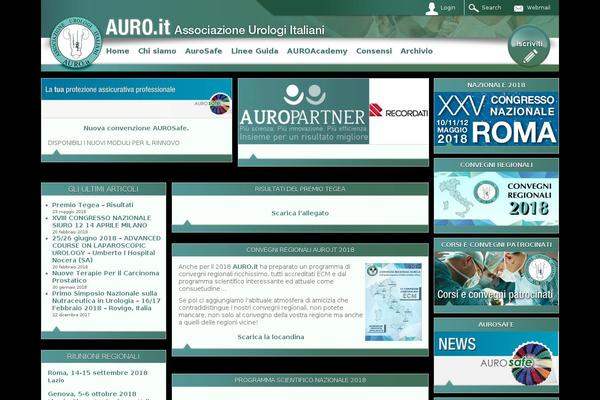The height and width of the screenshot is (400, 600).
Task: Open the Primo Simposio Nazionale sulla Nutraceutica article
Action: point(106,300)
